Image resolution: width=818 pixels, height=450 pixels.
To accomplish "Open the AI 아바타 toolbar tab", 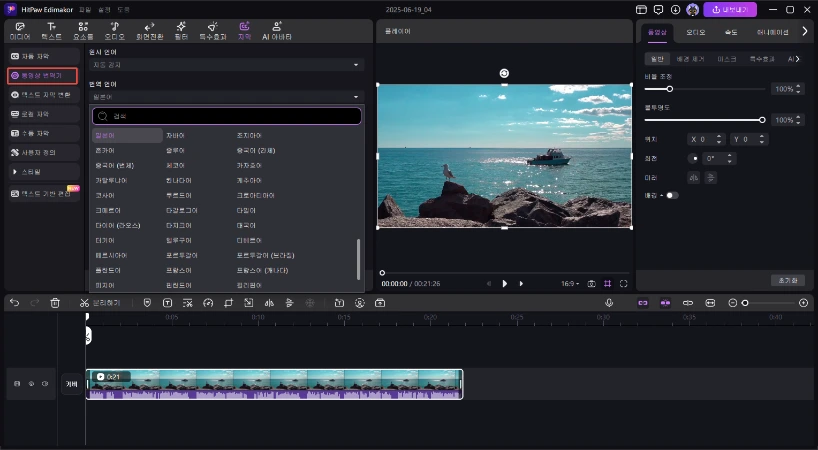I will (277, 31).
